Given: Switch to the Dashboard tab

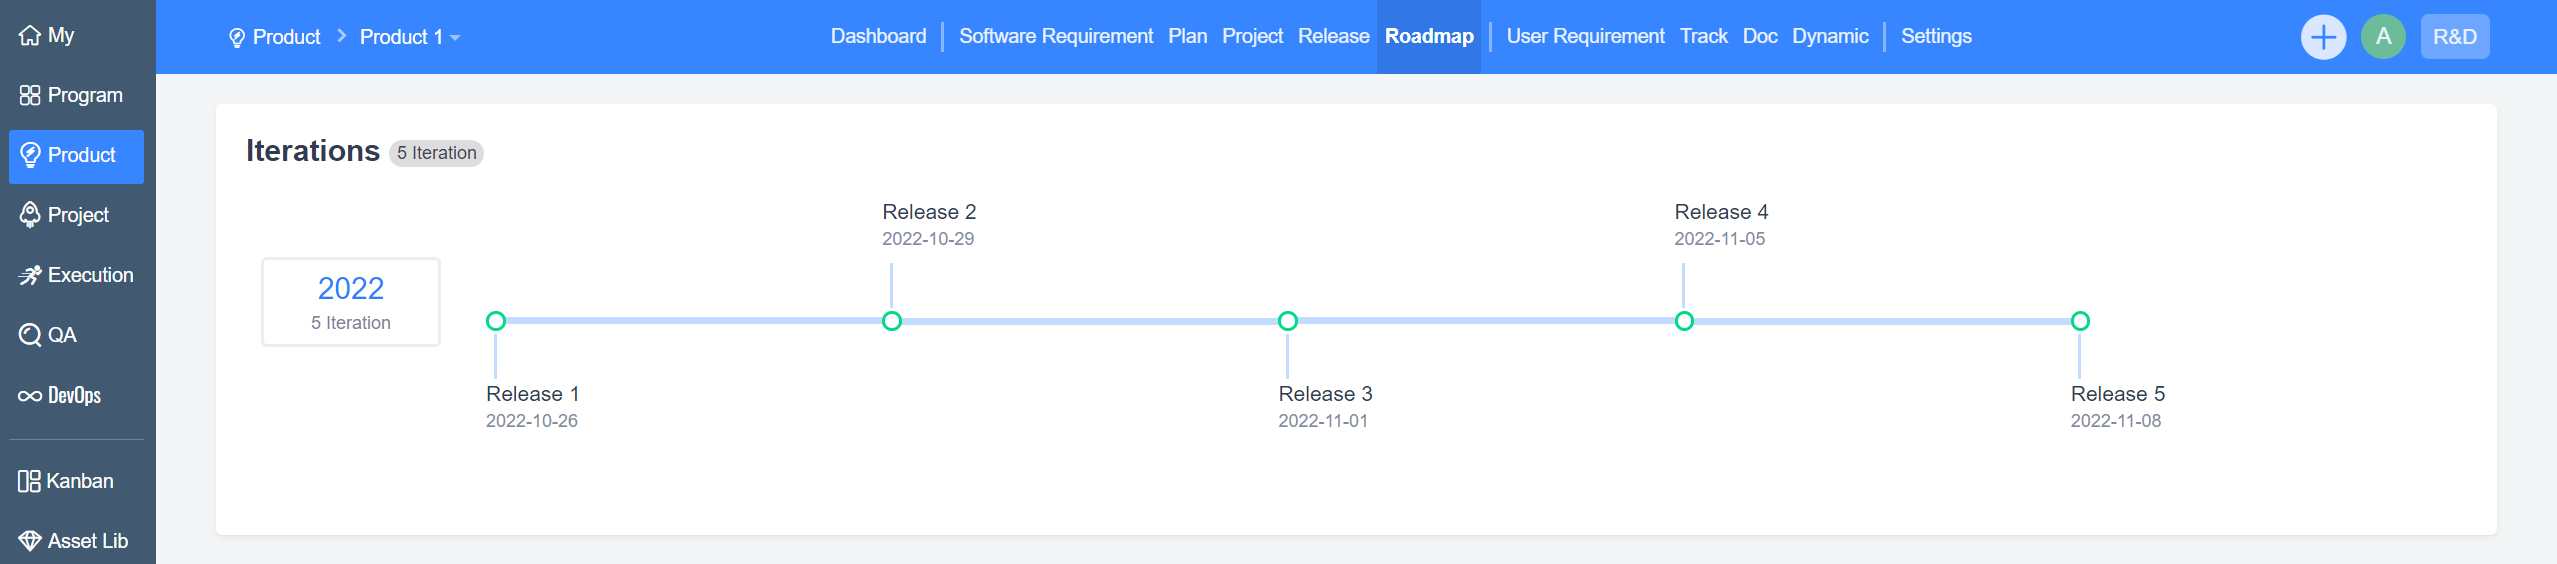Looking at the screenshot, I should [878, 36].
